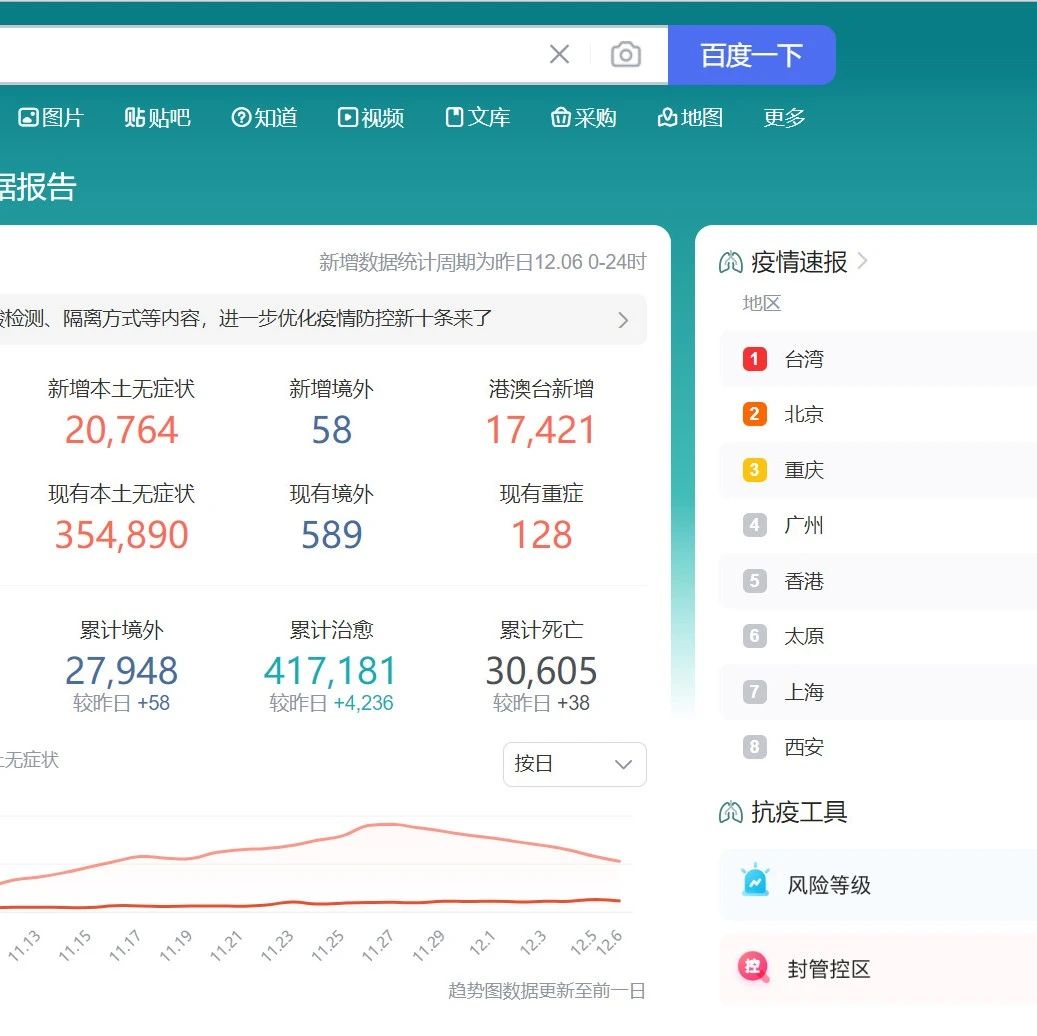The image size is (1037, 1036).
Task: Open 文库 via the bookmark icon
Action: [453, 117]
